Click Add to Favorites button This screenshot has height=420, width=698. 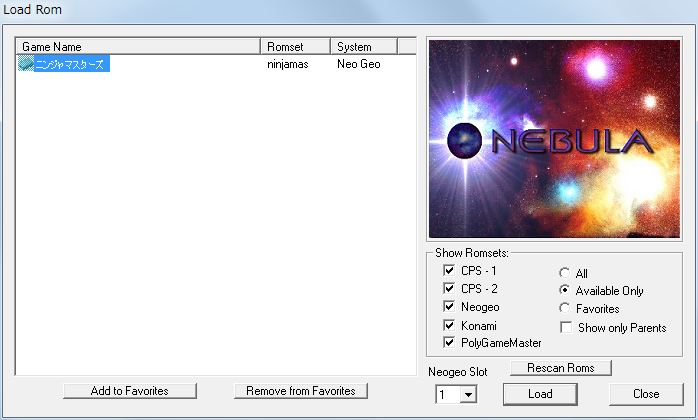[x=130, y=391]
